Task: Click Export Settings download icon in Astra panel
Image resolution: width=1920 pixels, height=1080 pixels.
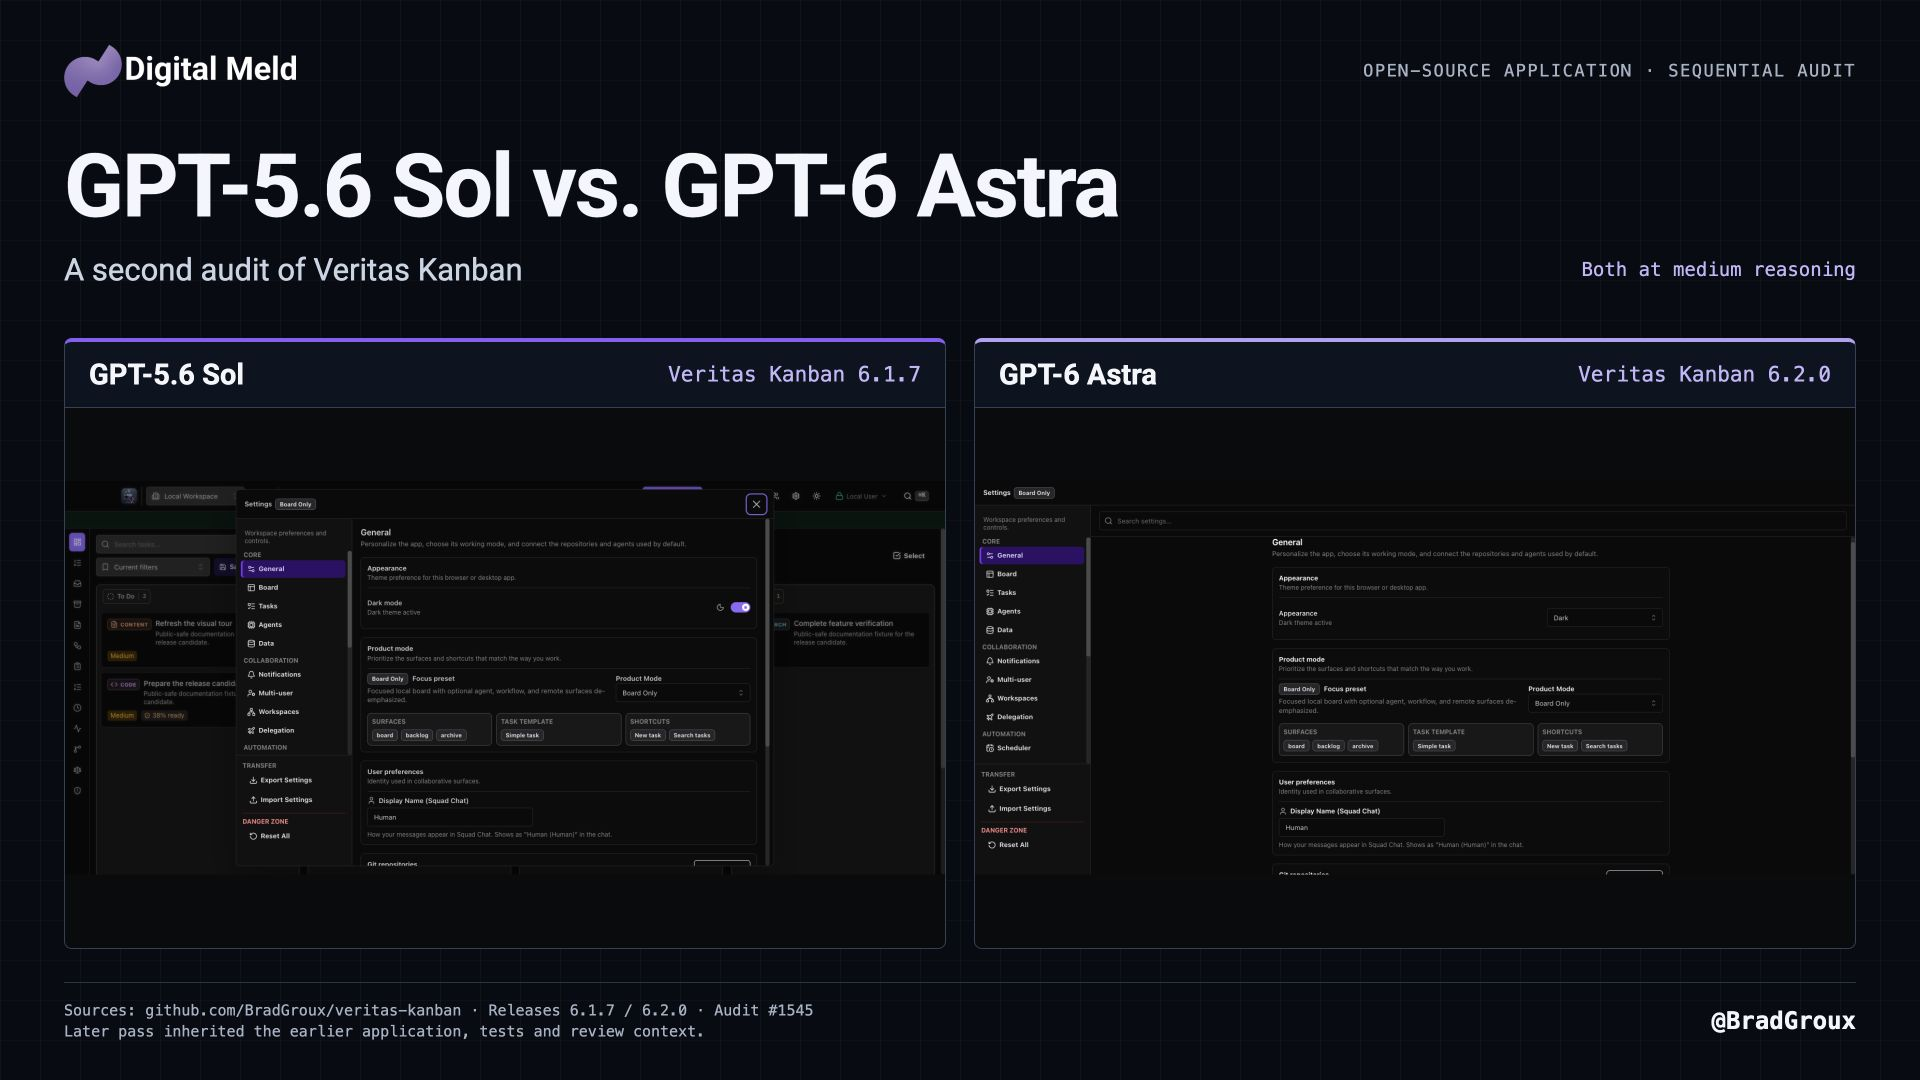Action: pyautogui.click(x=992, y=789)
